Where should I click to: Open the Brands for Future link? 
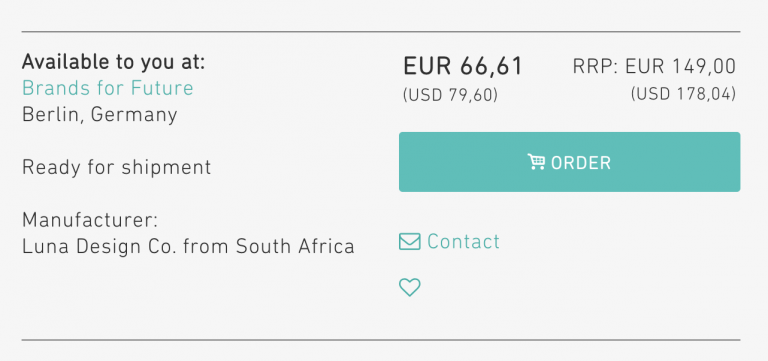[108, 88]
